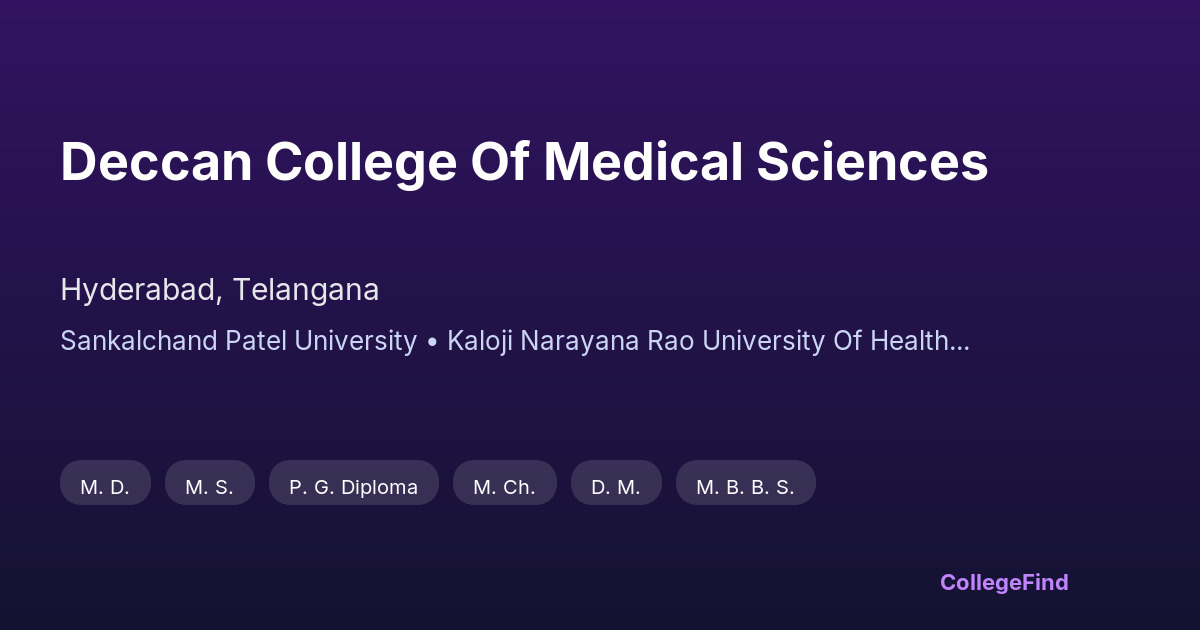Click the word Deccan in the title
1200x630 pixels.
pyautogui.click(x=156, y=162)
